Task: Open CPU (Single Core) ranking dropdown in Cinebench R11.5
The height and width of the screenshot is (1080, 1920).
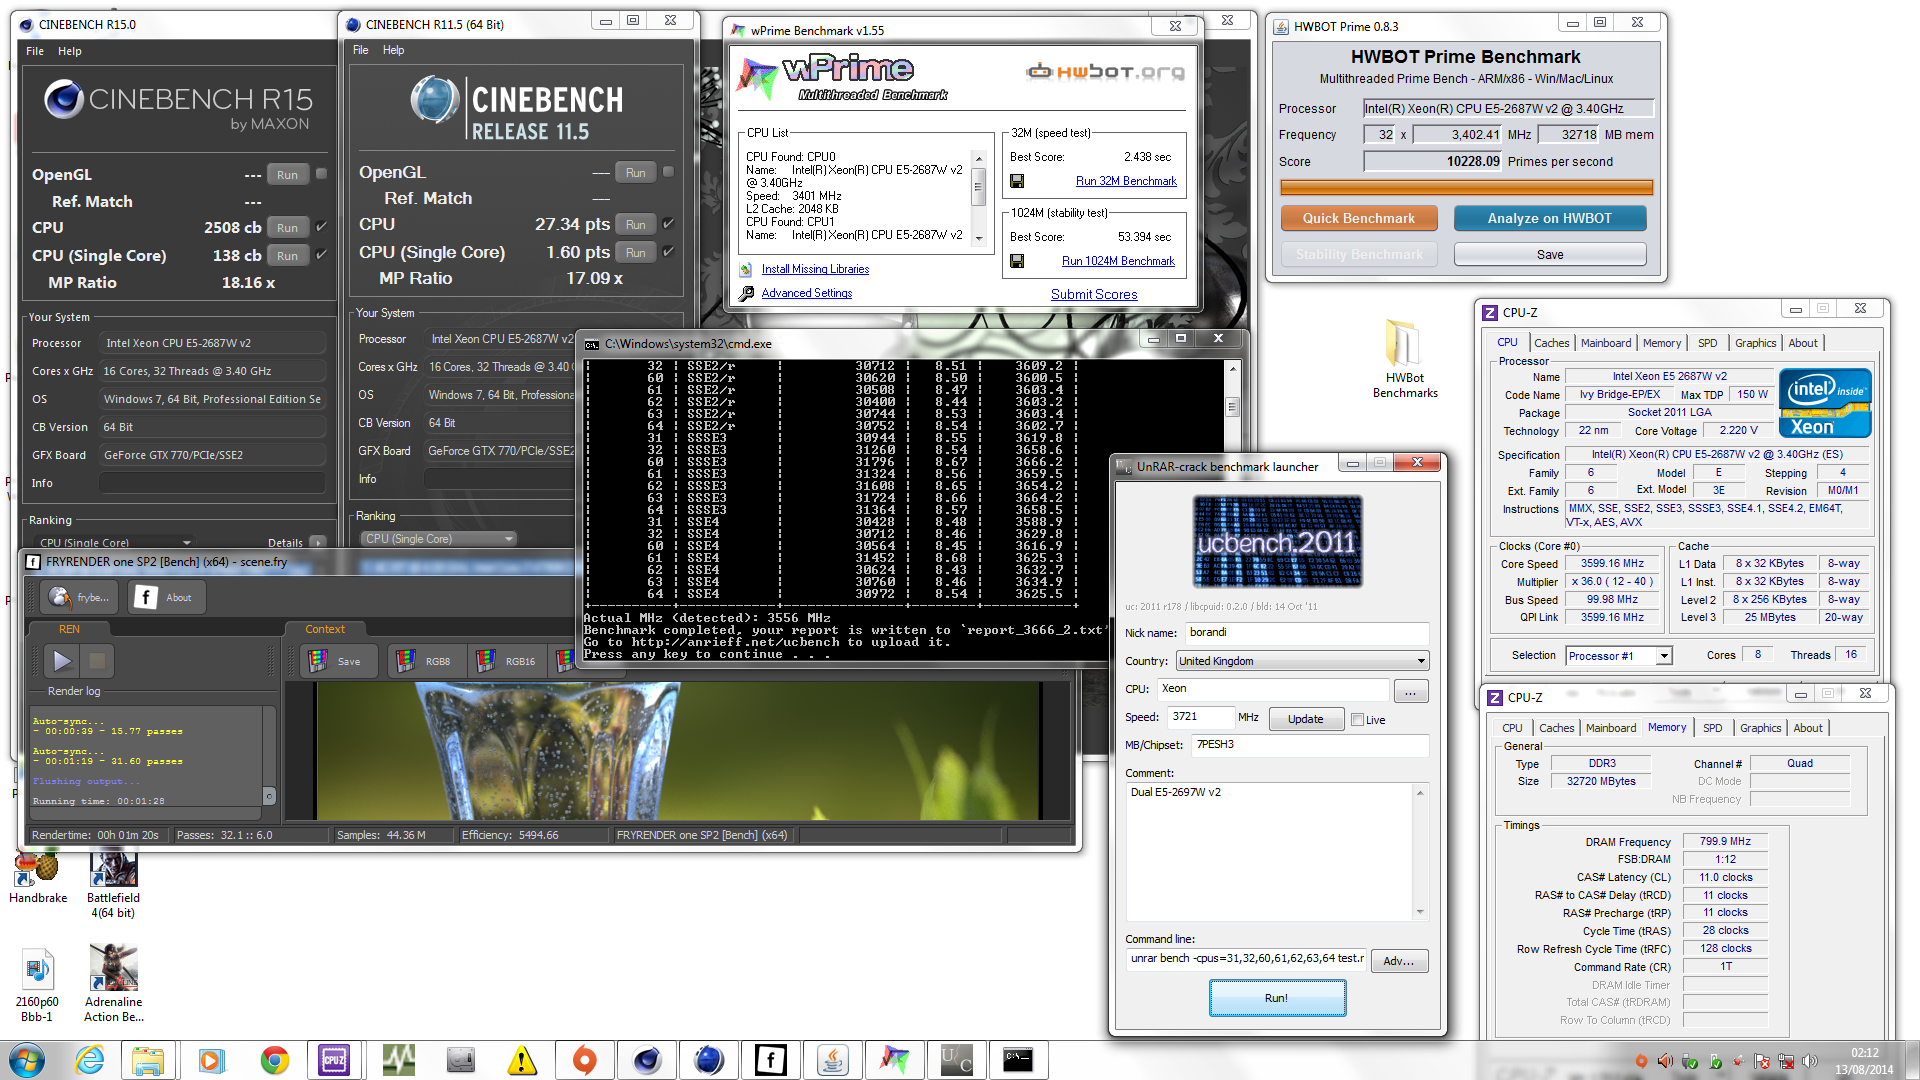Action: (438, 539)
